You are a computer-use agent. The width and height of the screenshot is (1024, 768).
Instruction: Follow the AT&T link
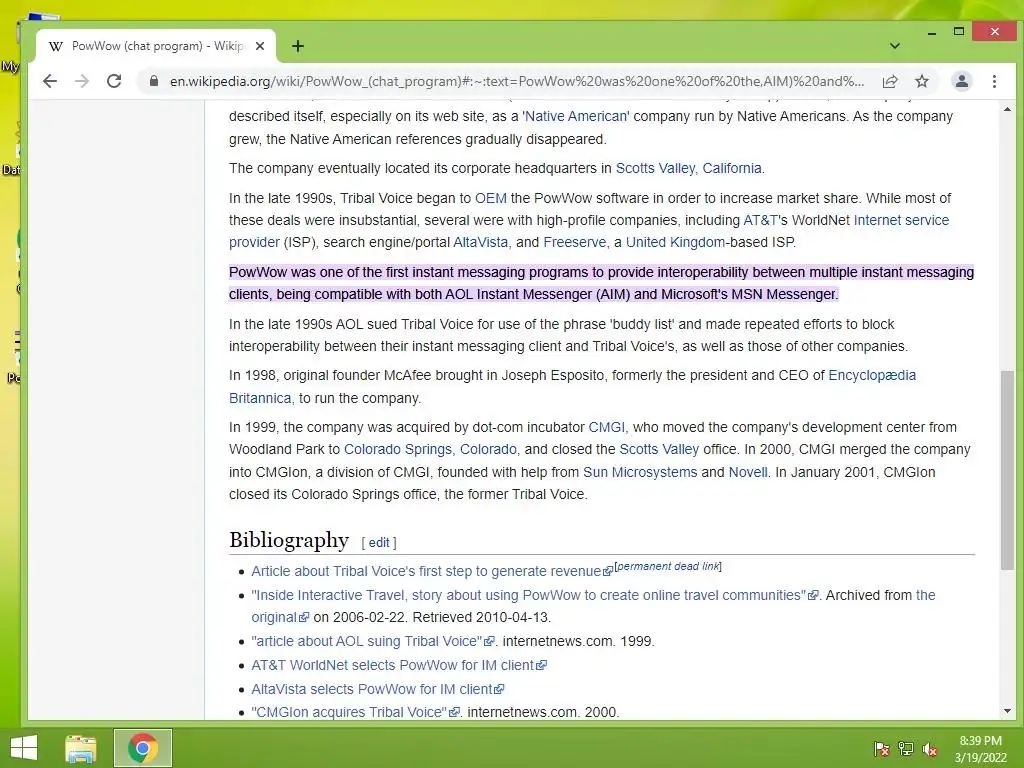pos(760,220)
